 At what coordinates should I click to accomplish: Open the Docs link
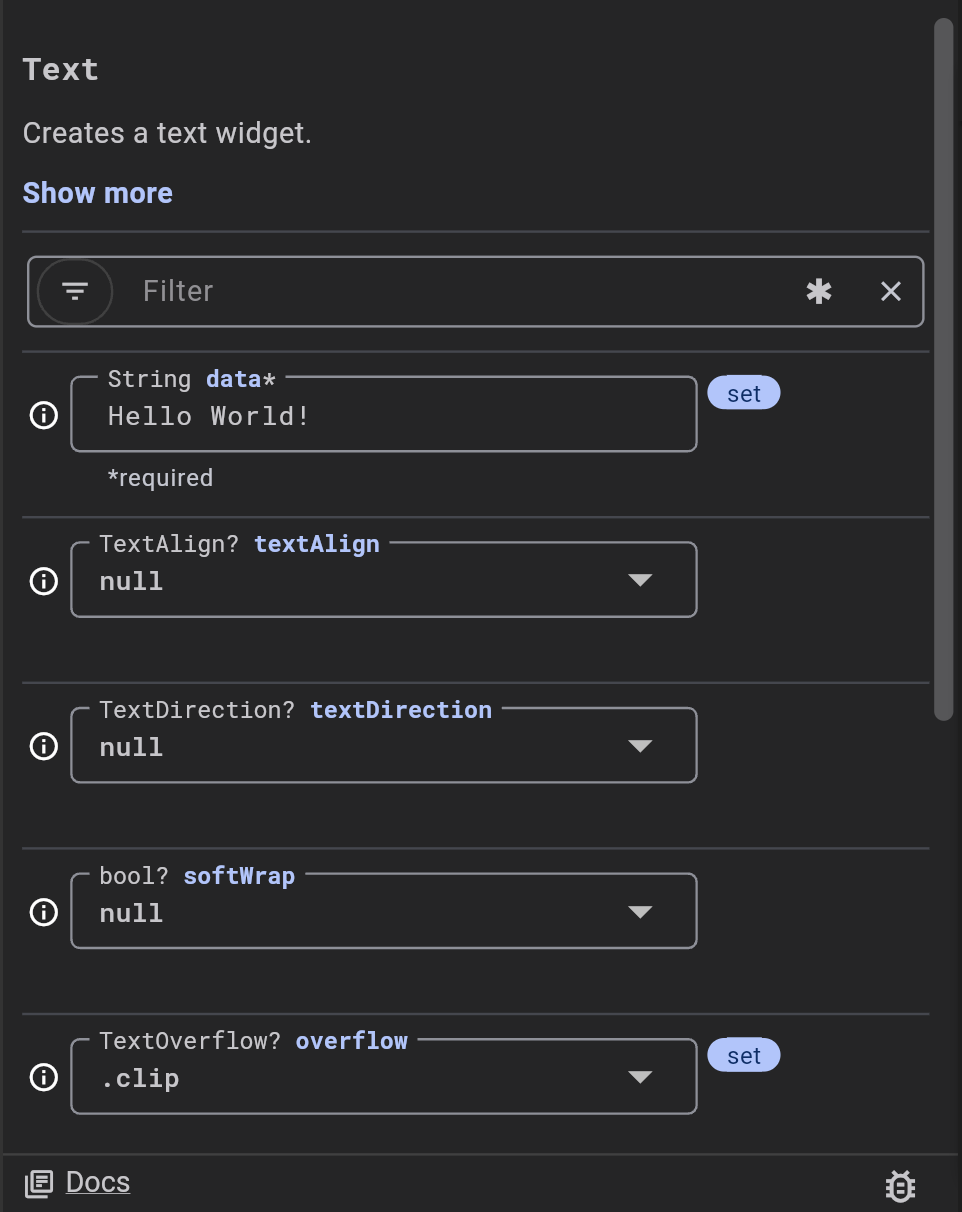coord(97,1183)
